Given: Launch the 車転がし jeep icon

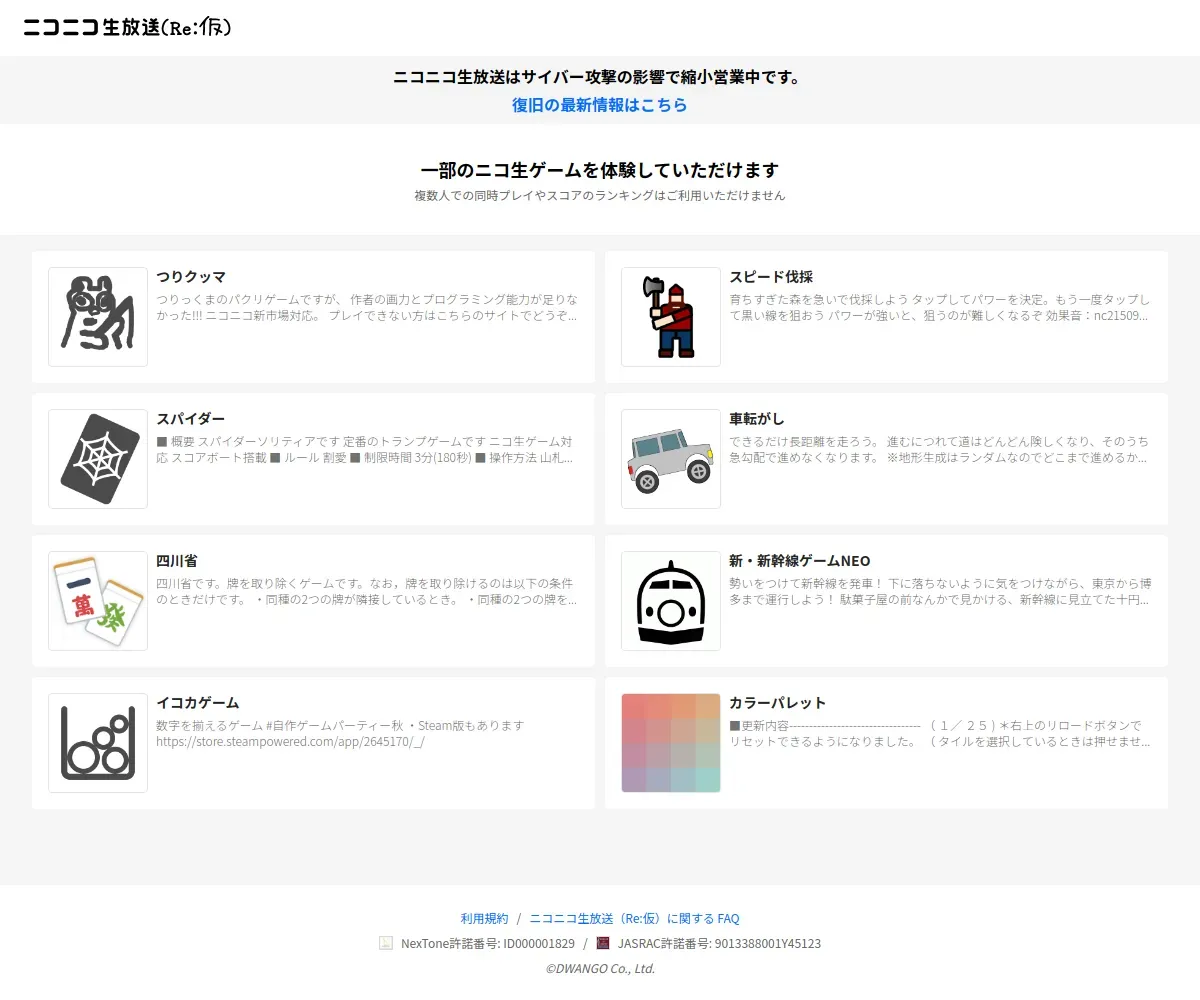Looking at the screenshot, I should (671, 459).
